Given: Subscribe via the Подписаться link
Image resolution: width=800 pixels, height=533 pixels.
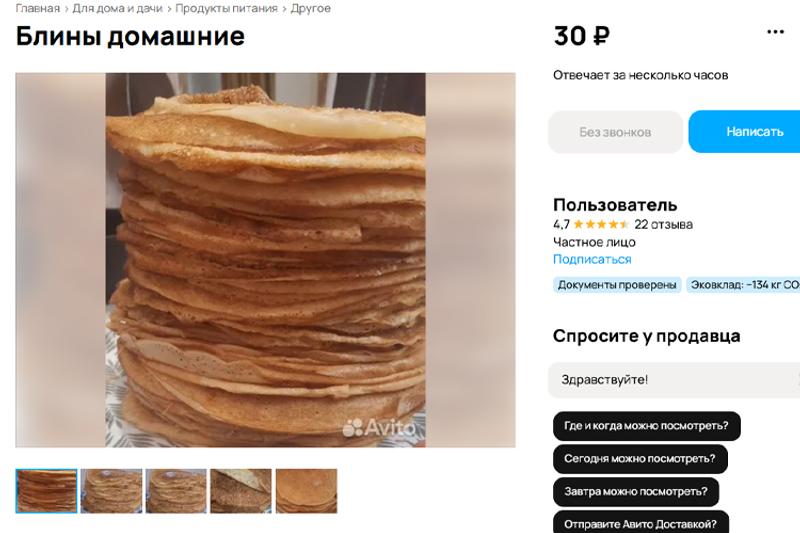Looking at the screenshot, I should coord(592,259).
